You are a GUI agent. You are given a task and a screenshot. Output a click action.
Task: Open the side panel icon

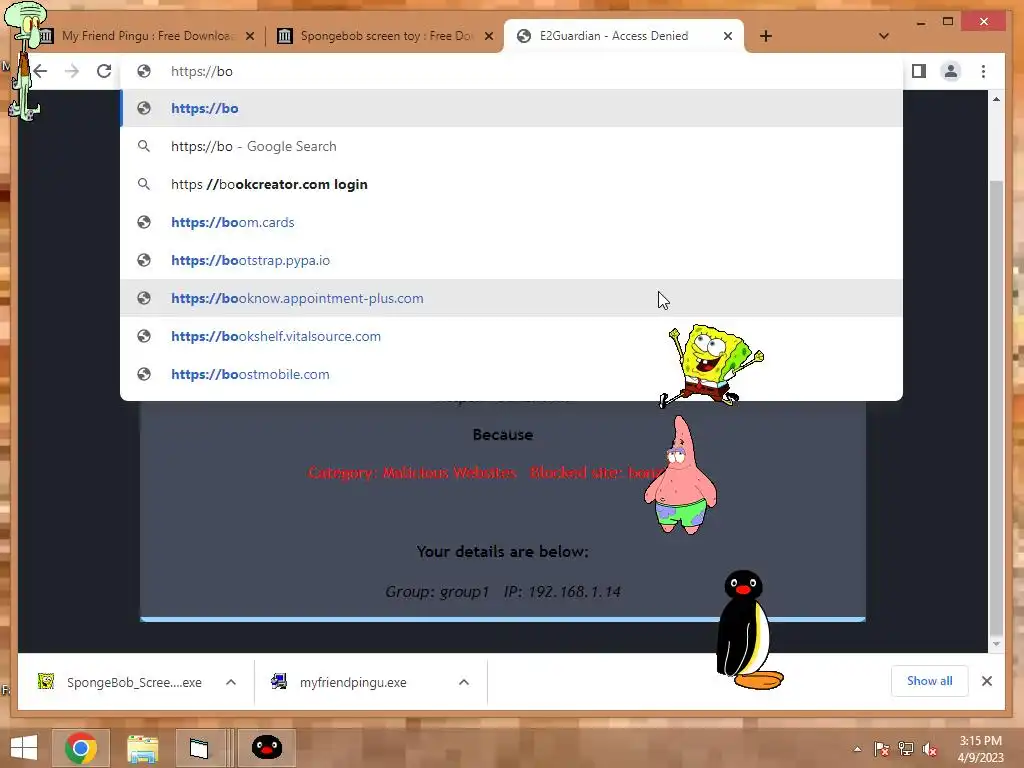coord(919,71)
